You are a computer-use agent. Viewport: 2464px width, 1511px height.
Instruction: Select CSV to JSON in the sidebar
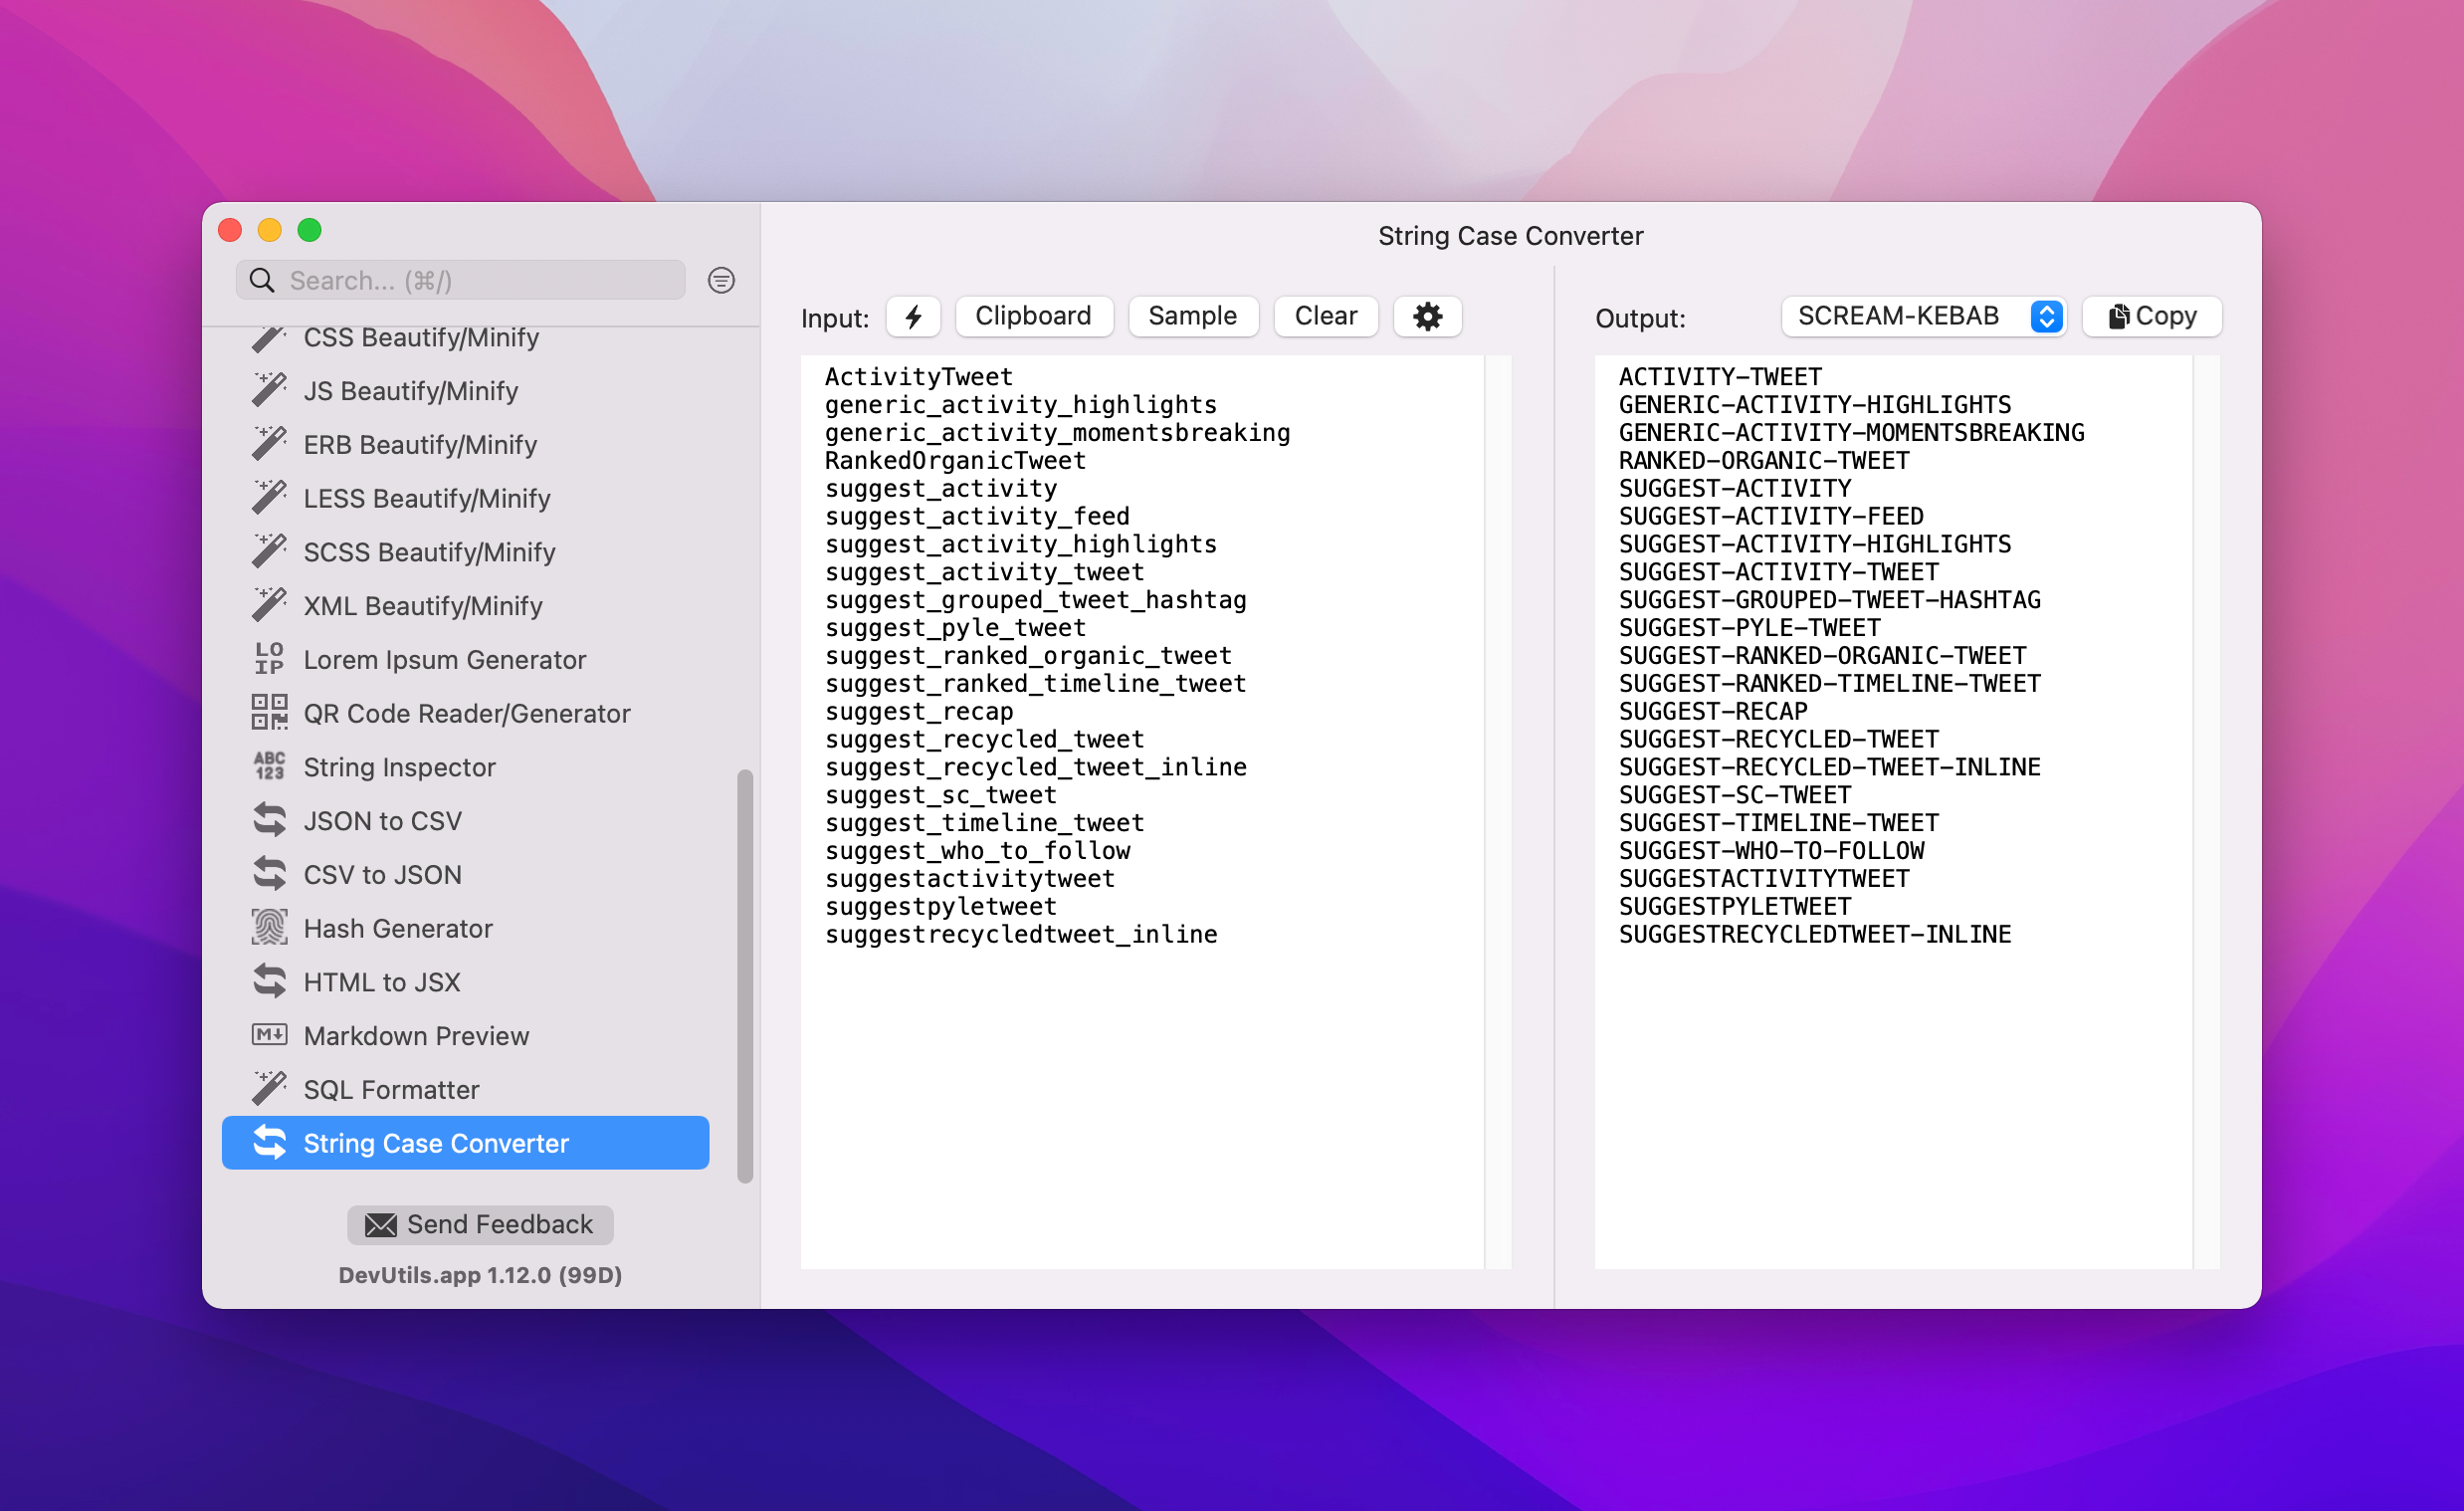click(x=382, y=875)
